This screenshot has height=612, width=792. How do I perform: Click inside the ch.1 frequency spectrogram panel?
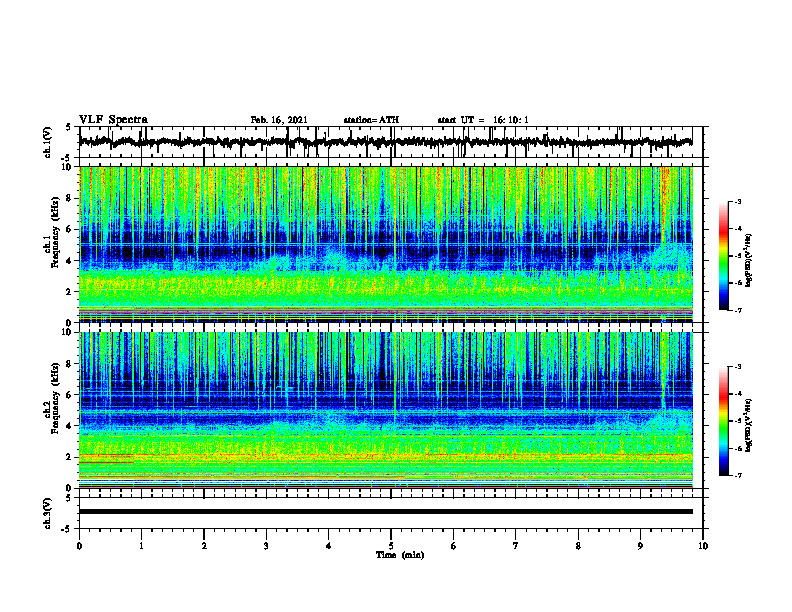point(385,244)
